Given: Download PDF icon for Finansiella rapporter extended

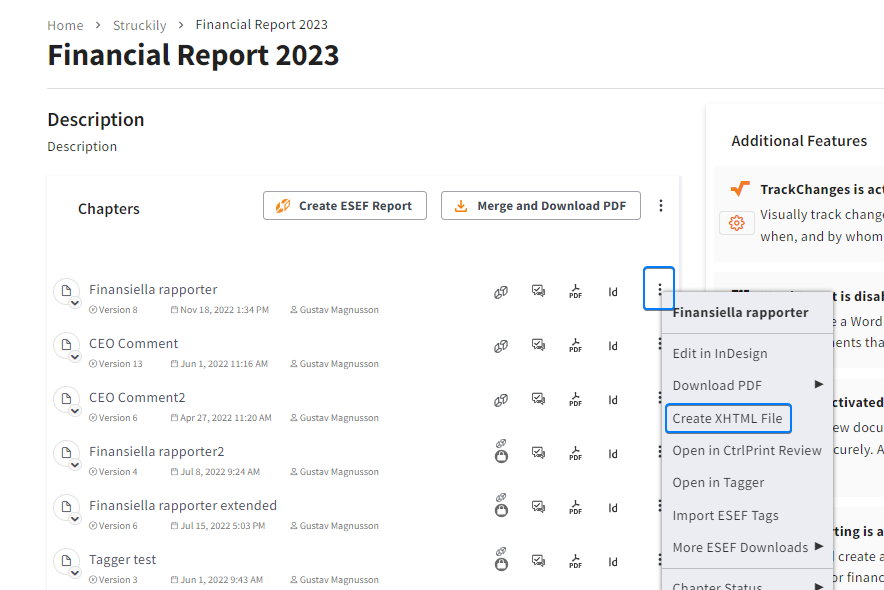Looking at the screenshot, I should click(x=576, y=508).
